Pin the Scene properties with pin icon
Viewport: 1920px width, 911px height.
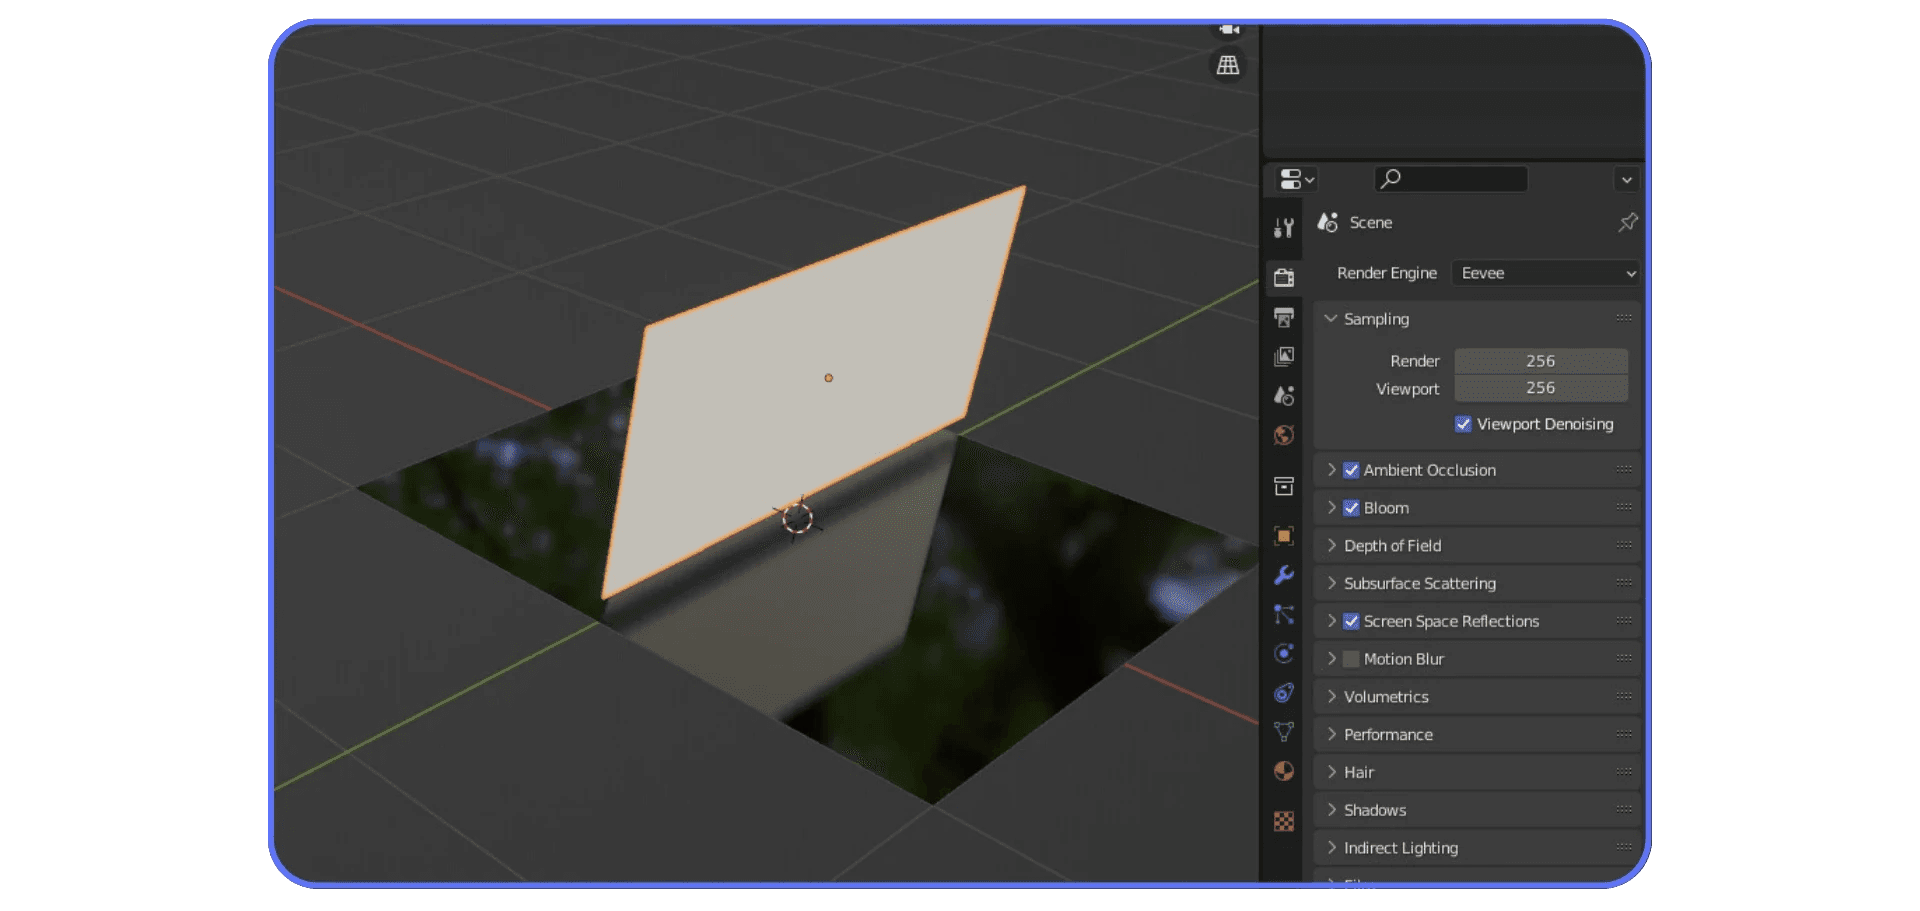coord(1628,222)
